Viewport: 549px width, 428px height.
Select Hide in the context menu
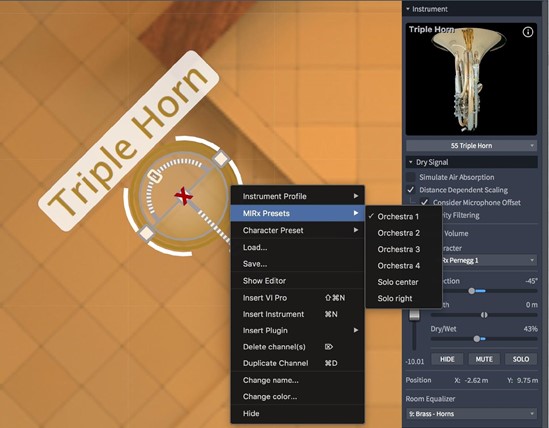tap(298, 413)
